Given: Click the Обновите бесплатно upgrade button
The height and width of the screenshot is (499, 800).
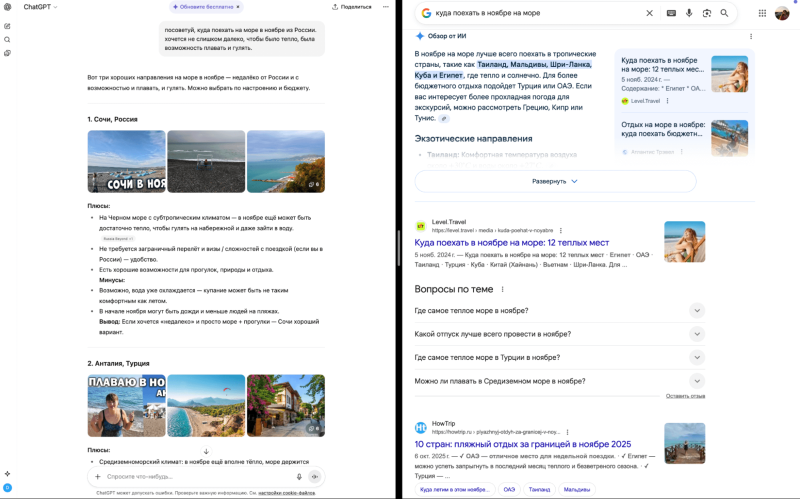Looking at the screenshot, I should 203,7.
